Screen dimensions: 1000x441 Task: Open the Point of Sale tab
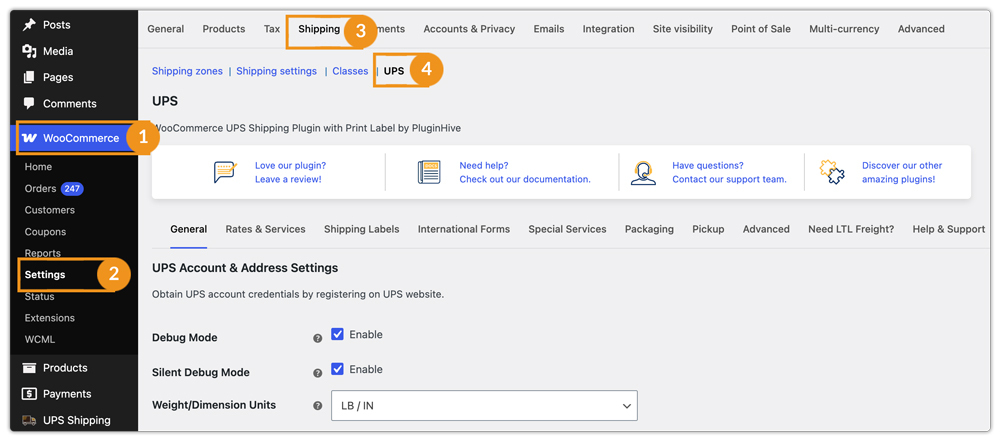(761, 29)
